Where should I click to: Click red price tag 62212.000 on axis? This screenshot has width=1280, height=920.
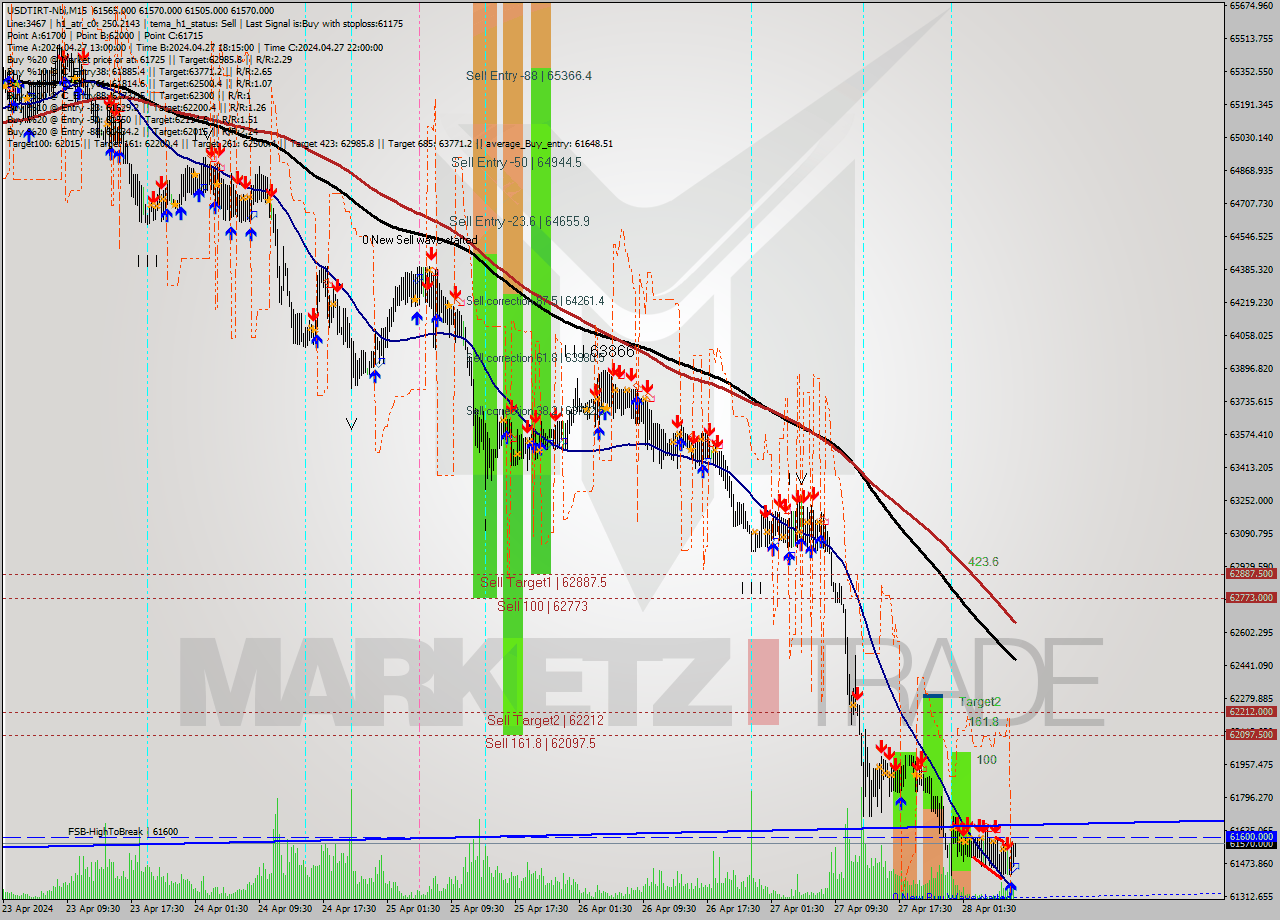(x=1251, y=712)
